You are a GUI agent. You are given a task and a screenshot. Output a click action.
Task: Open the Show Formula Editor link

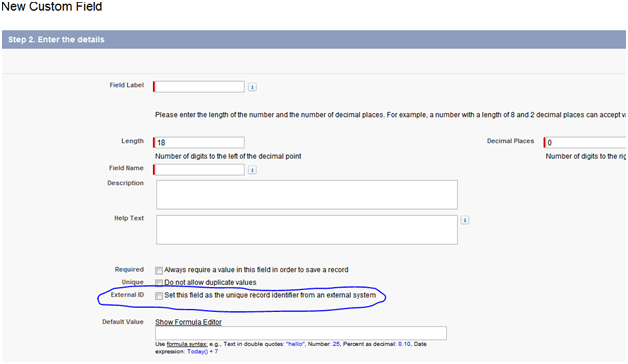pyautogui.click(x=188, y=322)
